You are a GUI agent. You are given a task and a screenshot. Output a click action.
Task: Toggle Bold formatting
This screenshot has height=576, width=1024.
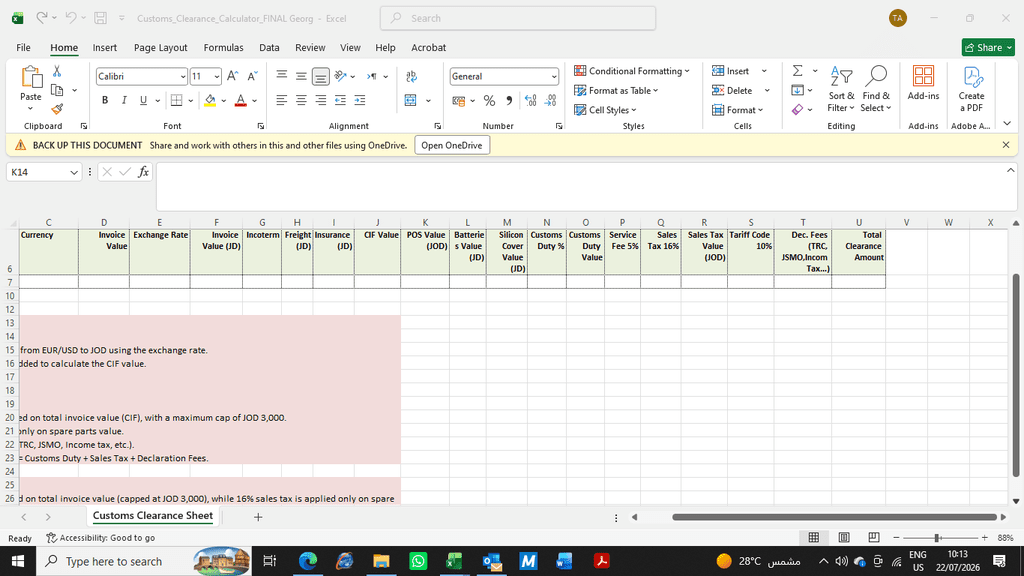click(104, 101)
